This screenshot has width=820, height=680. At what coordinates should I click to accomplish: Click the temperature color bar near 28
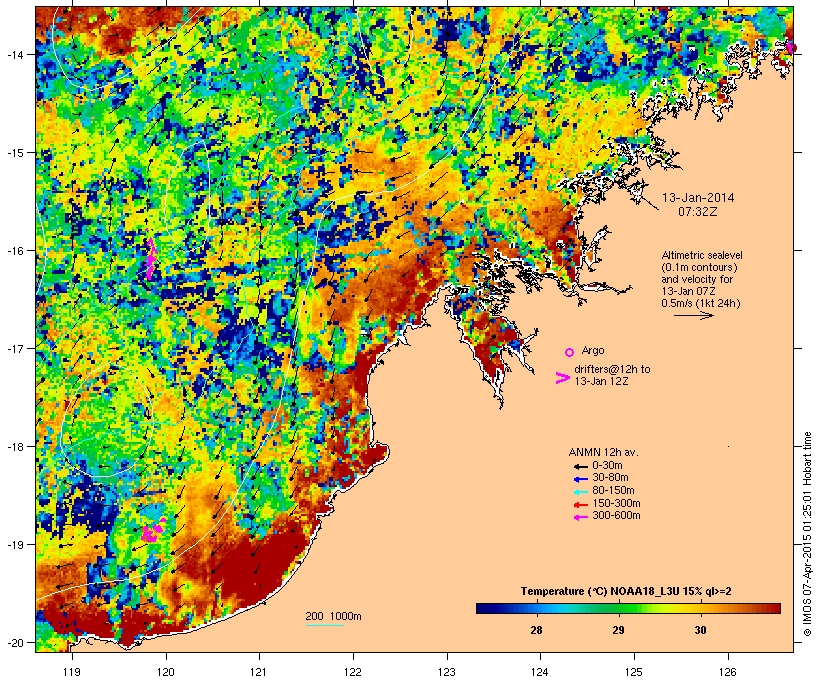click(537, 608)
